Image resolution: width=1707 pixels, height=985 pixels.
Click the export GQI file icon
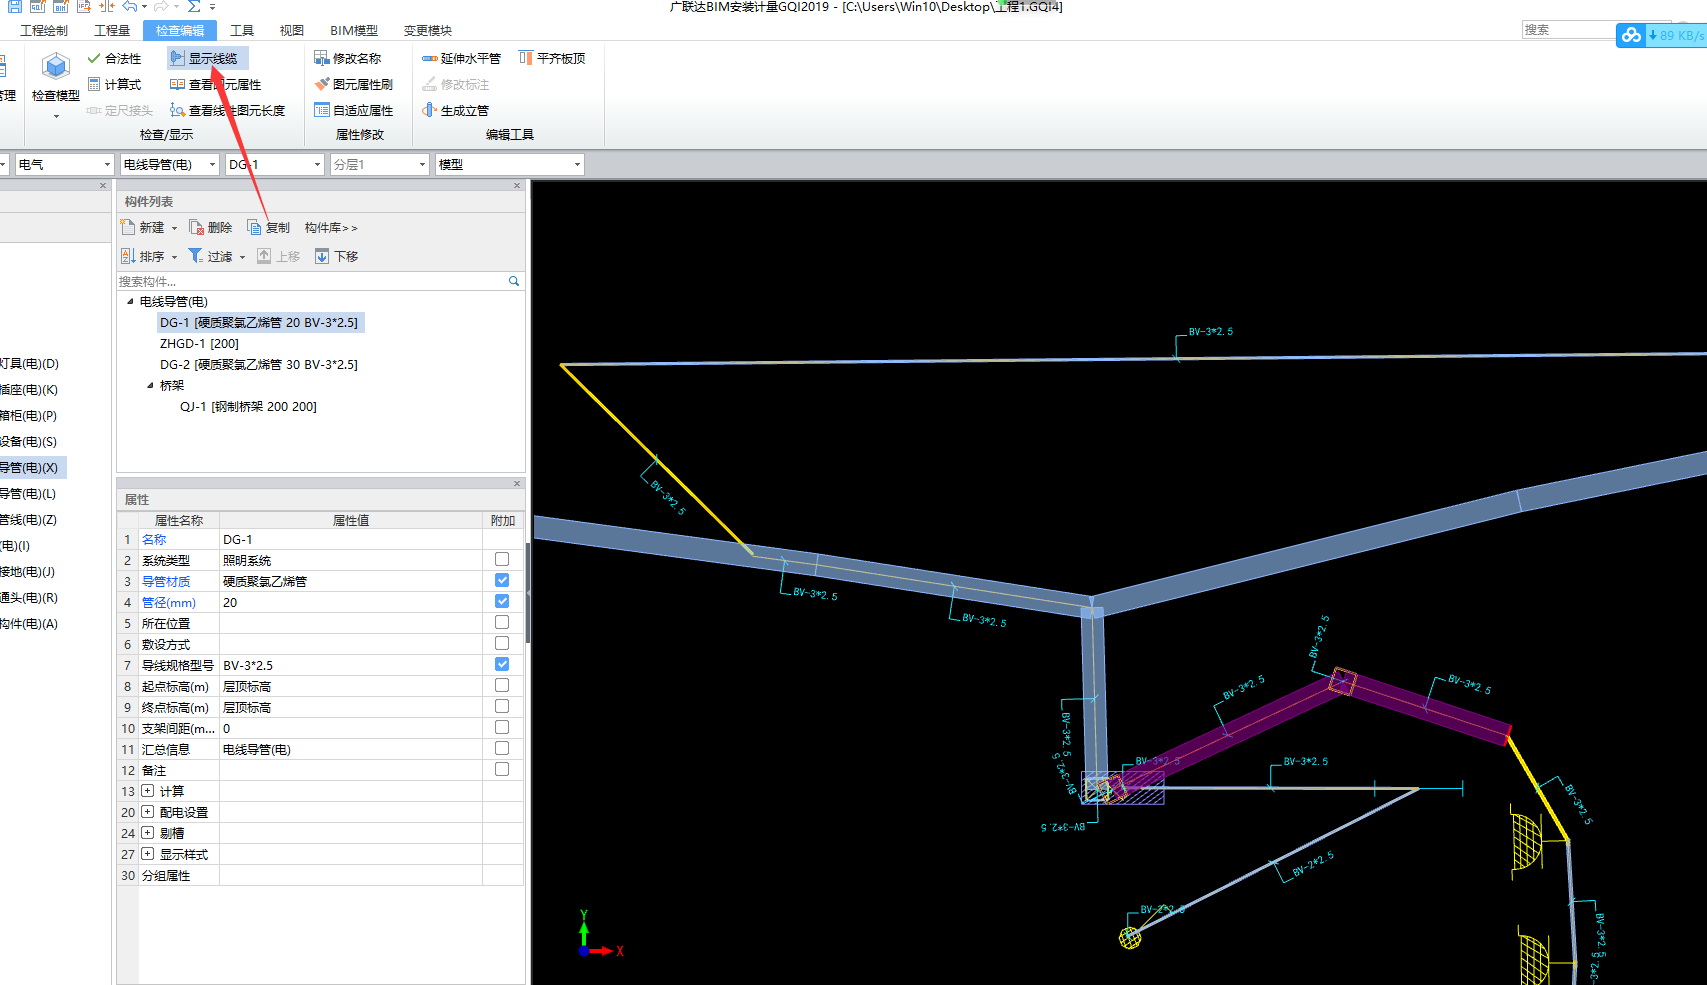(x=37, y=6)
